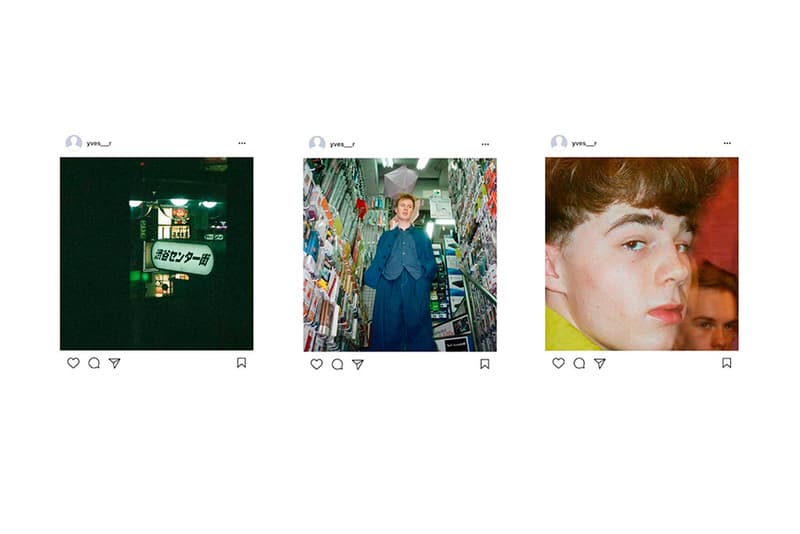Bookmark the close-up face portrait post

pyautogui.click(x=727, y=363)
